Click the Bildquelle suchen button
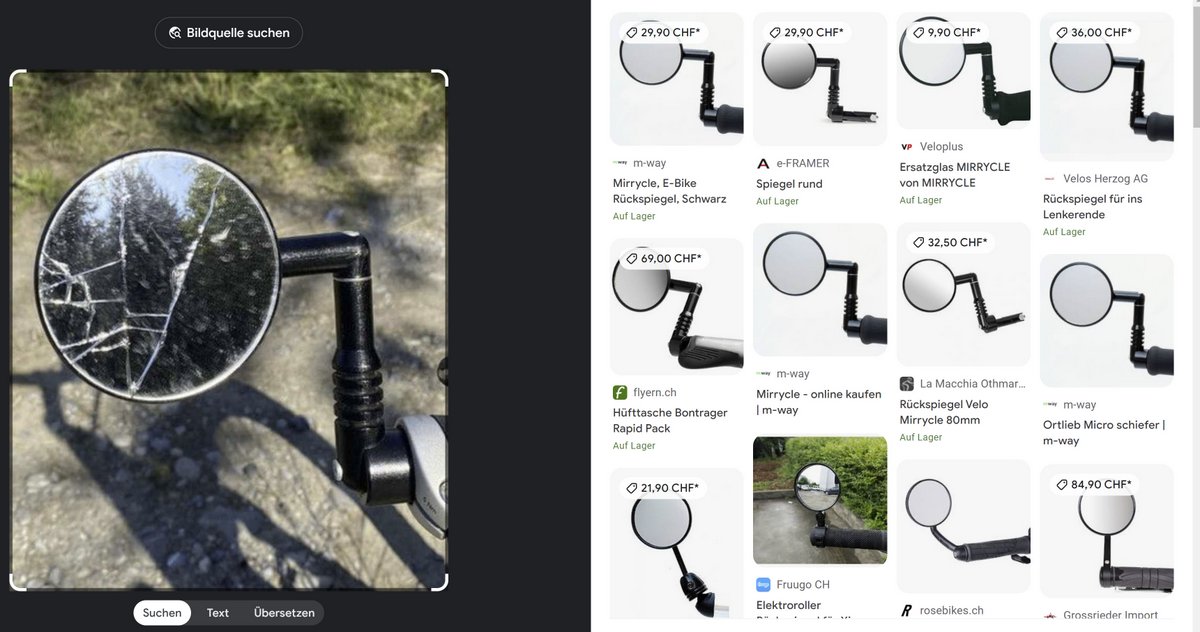Screen dimensions: 1200x632 tap(229, 33)
